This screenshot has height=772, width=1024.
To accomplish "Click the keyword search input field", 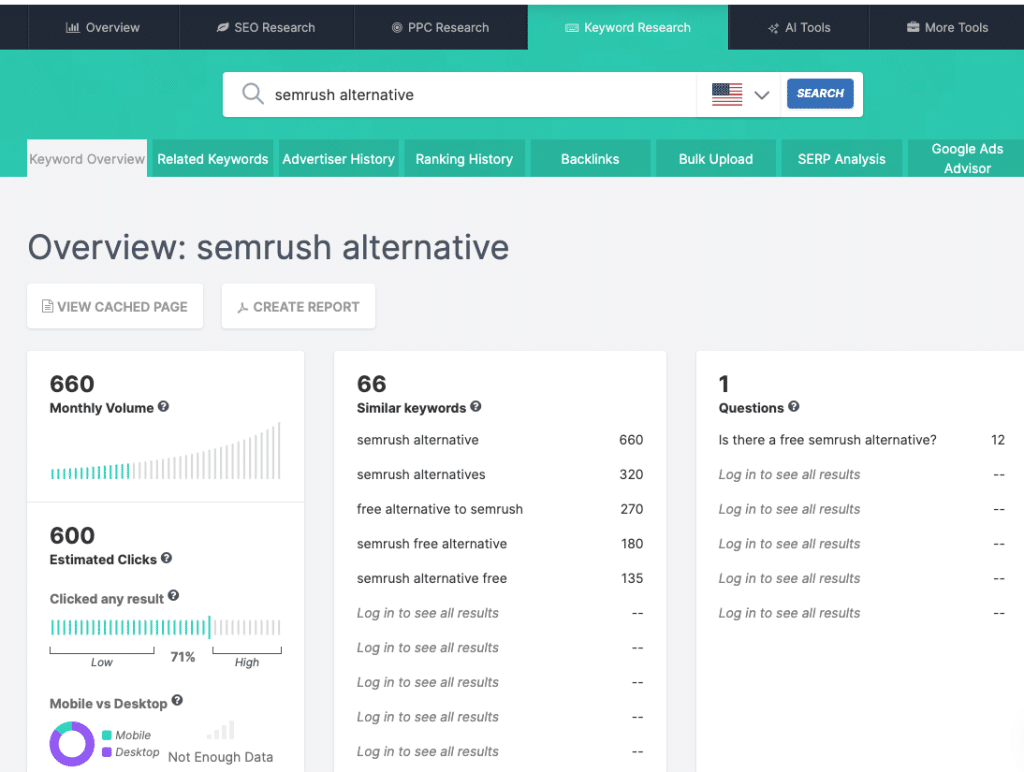I will (x=450, y=94).
